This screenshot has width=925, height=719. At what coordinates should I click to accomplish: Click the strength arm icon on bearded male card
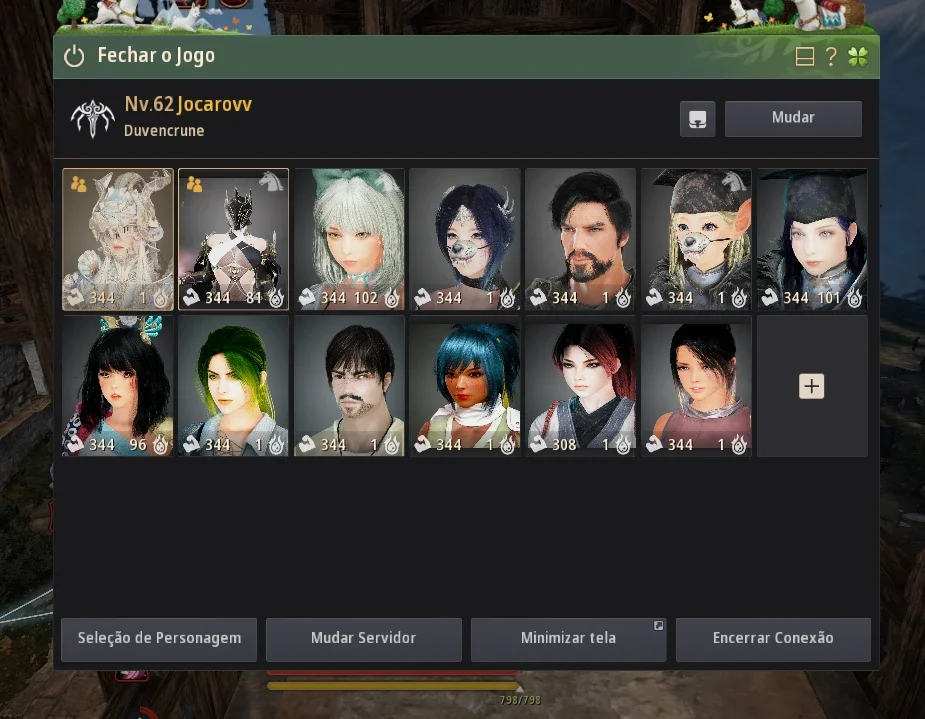coord(539,298)
